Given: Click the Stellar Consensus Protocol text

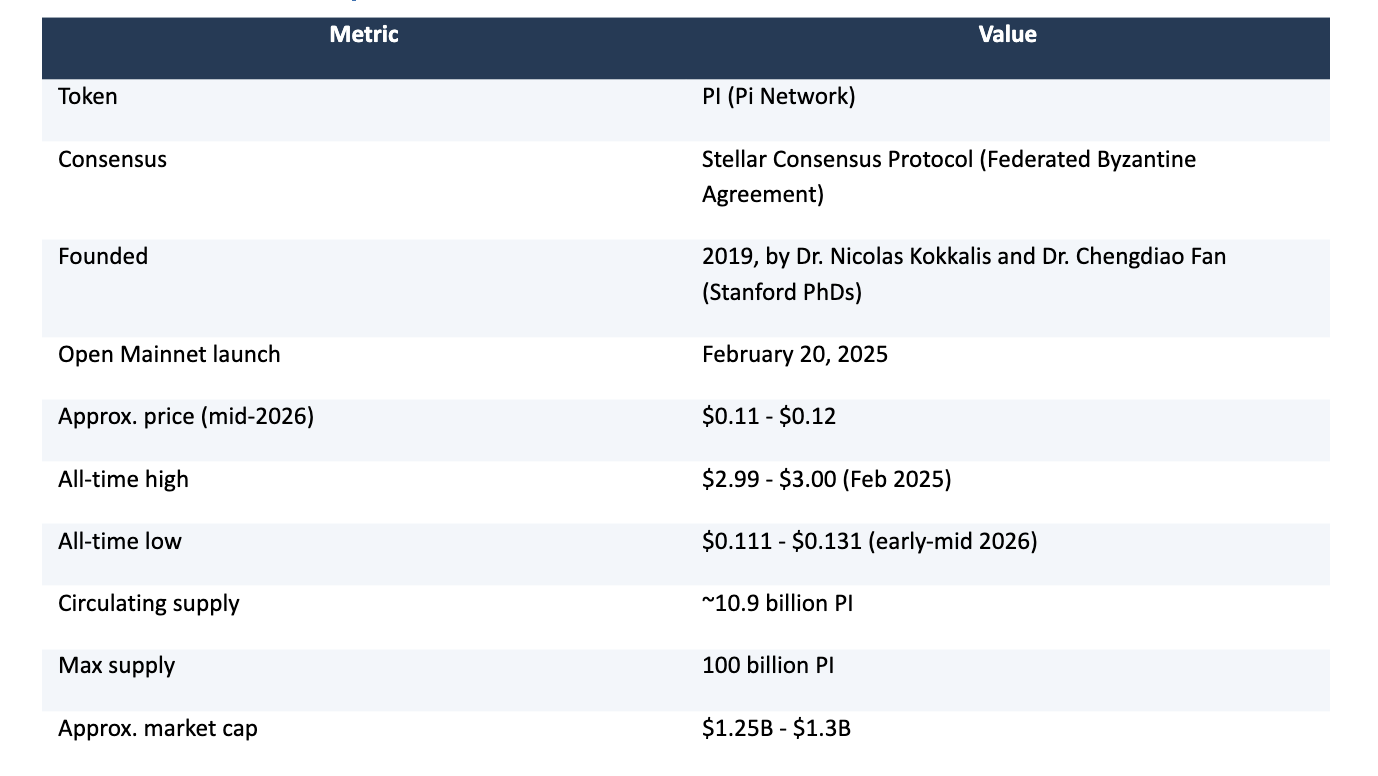Looking at the screenshot, I should (x=837, y=159).
